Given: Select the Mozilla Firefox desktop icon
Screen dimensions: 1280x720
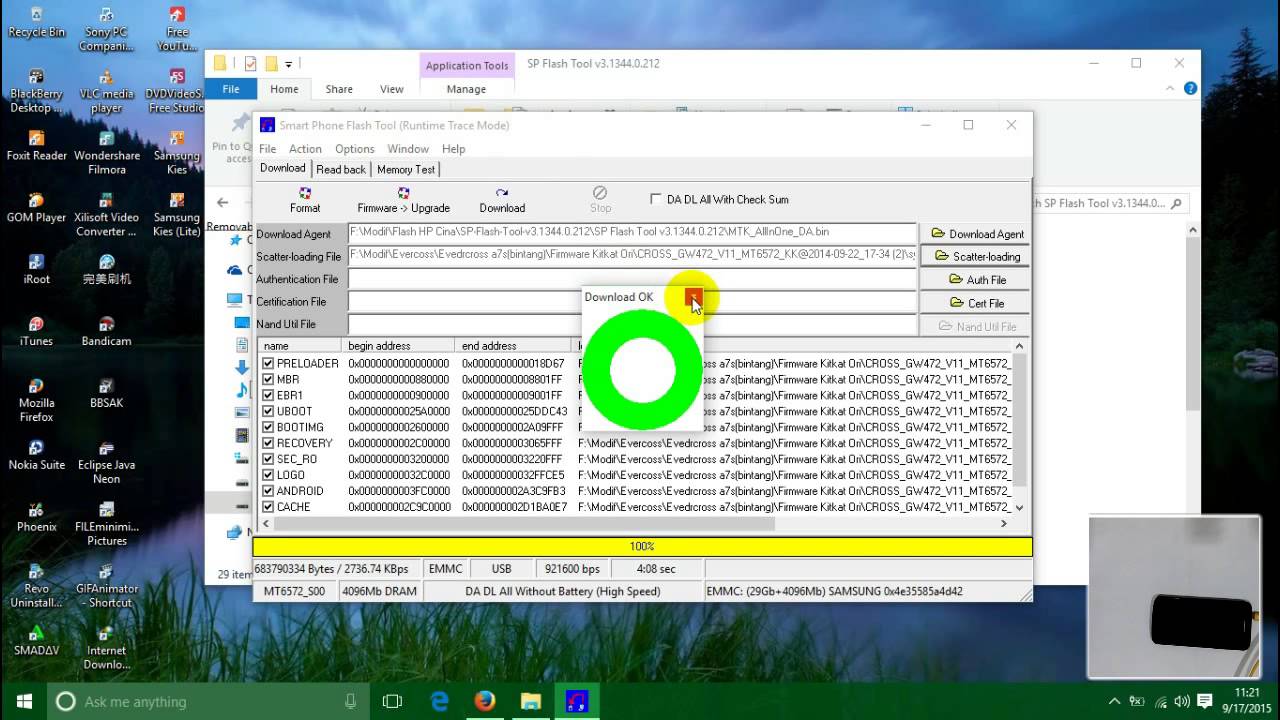Looking at the screenshot, I should [36, 401].
